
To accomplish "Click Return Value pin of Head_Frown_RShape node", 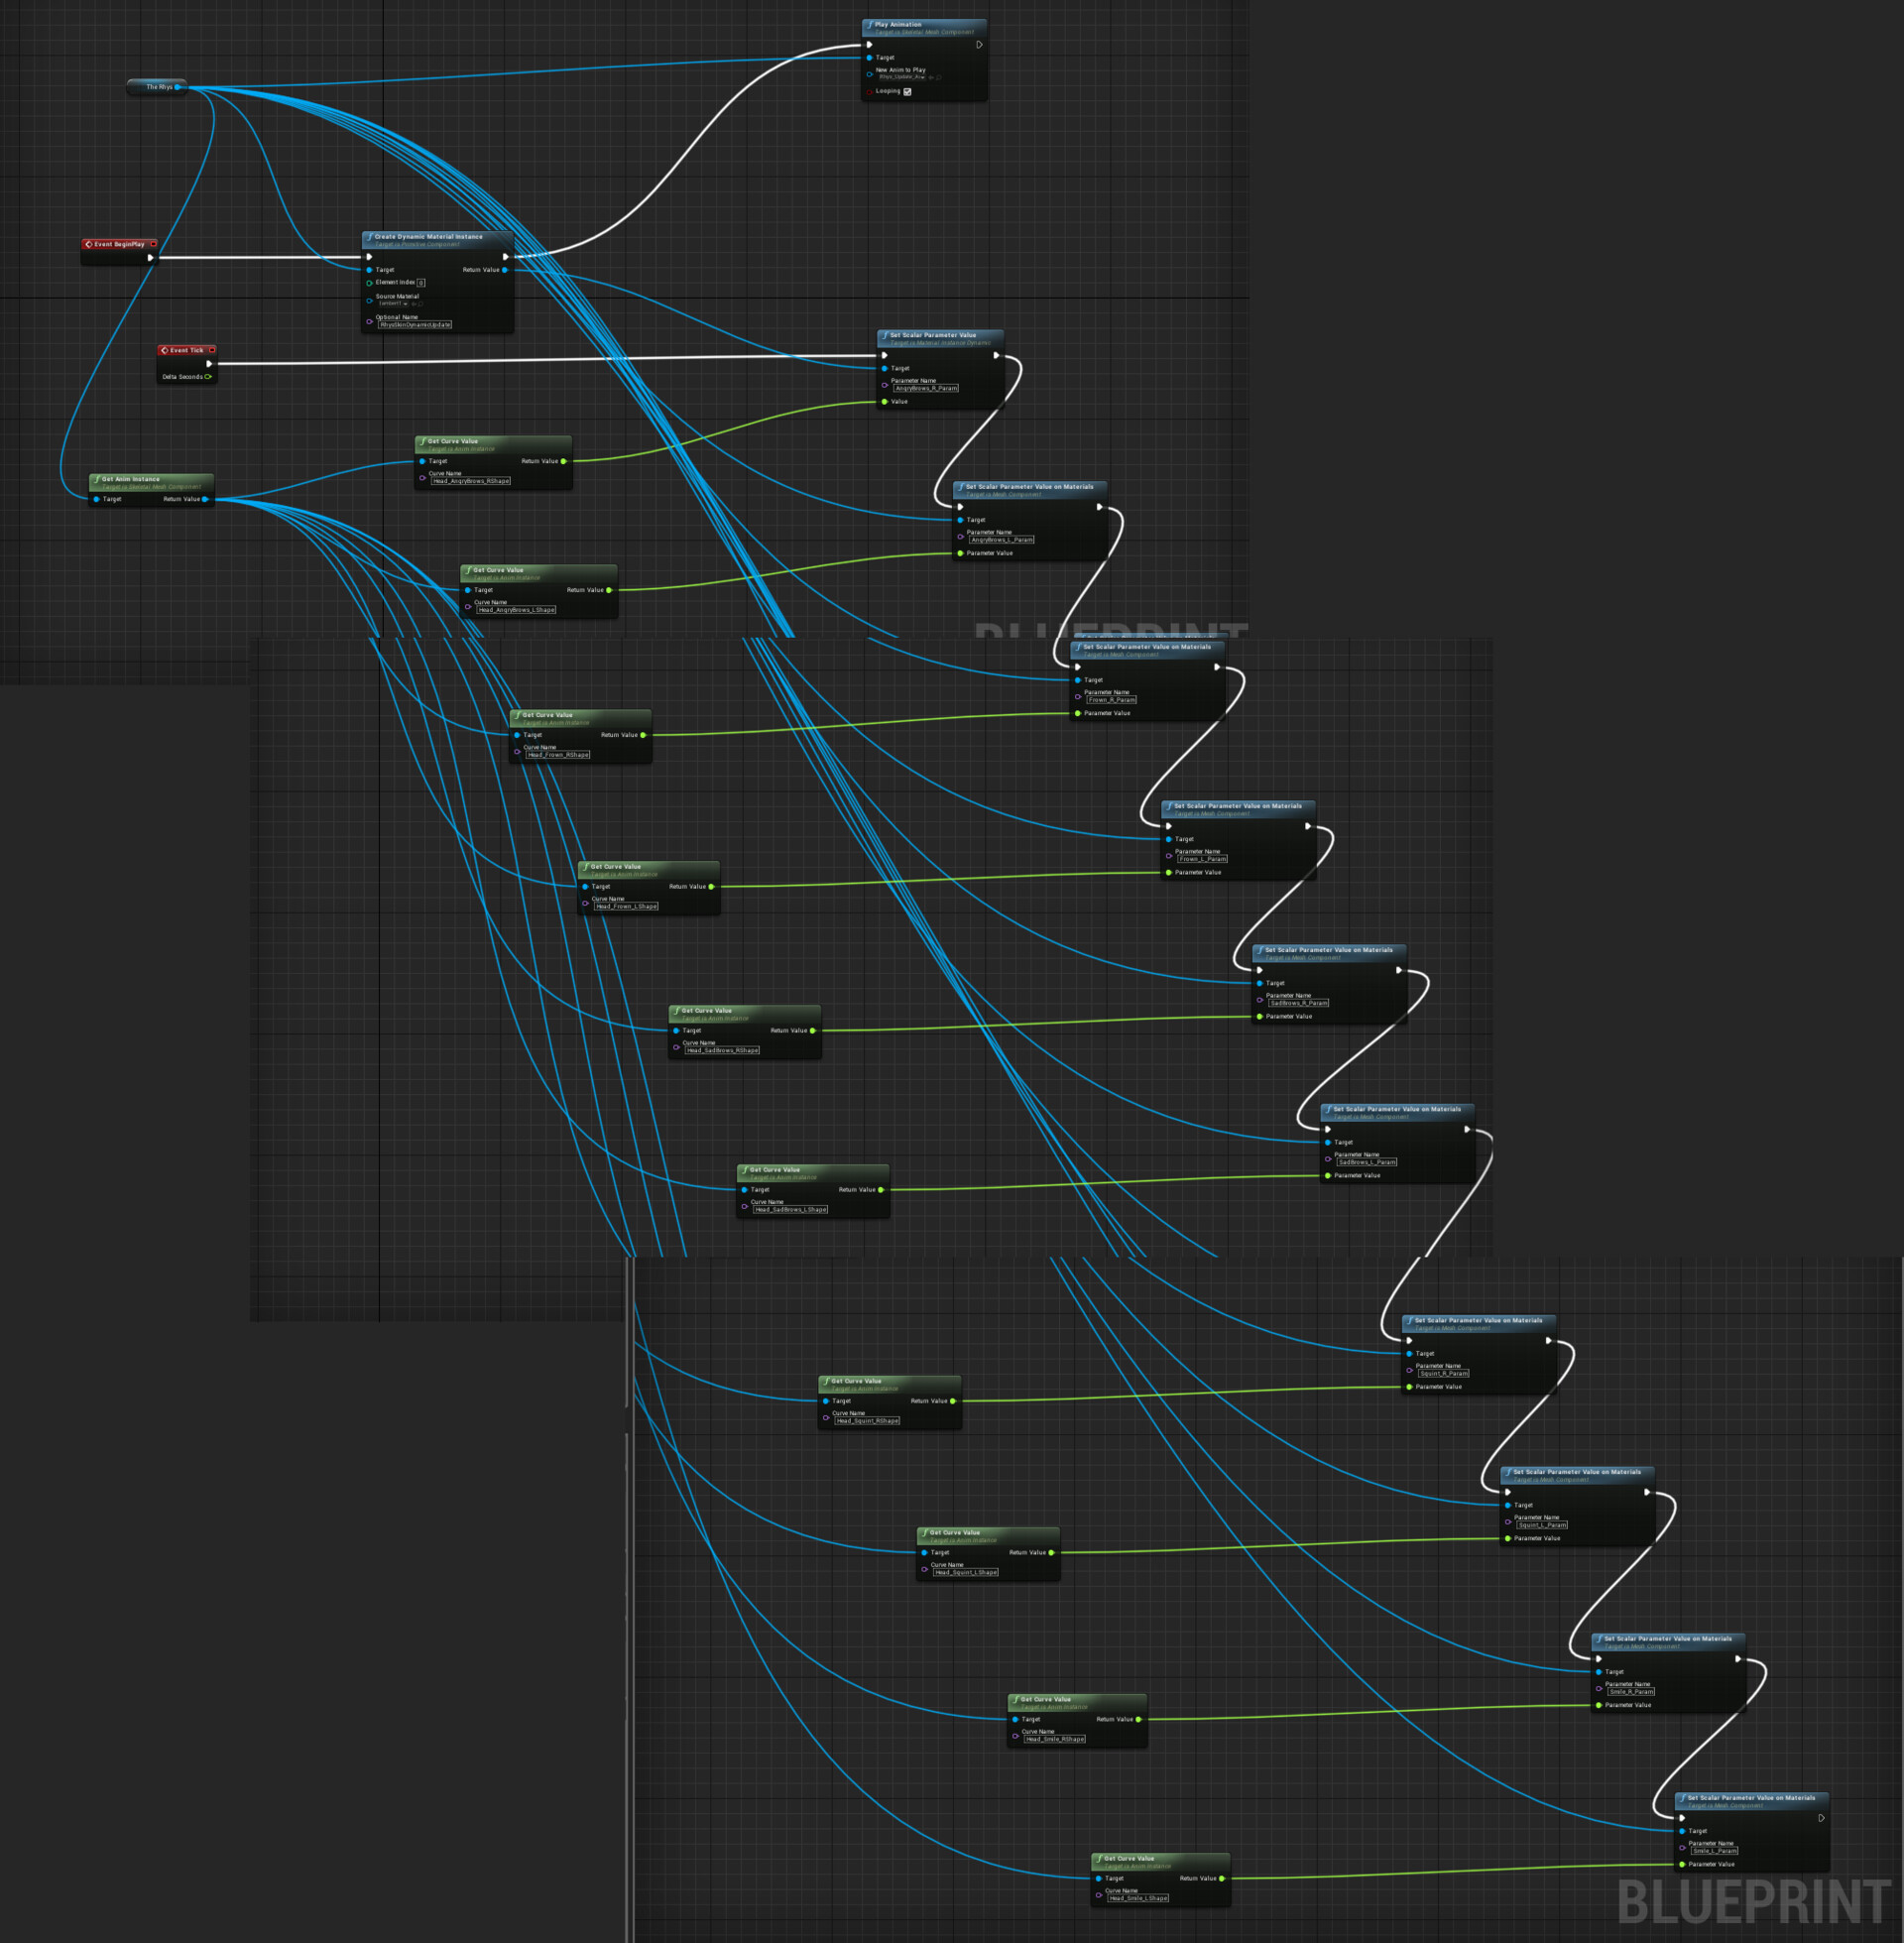I will [643, 735].
